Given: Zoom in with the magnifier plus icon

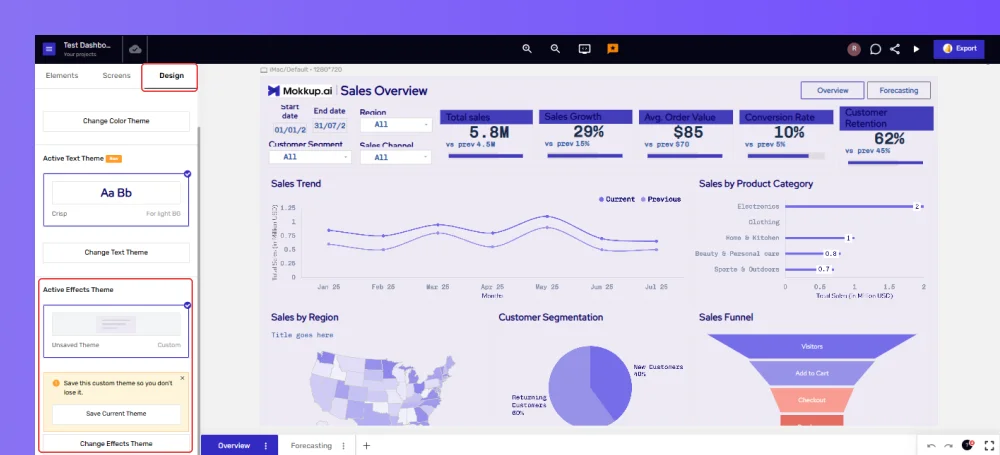Looking at the screenshot, I should [527, 48].
